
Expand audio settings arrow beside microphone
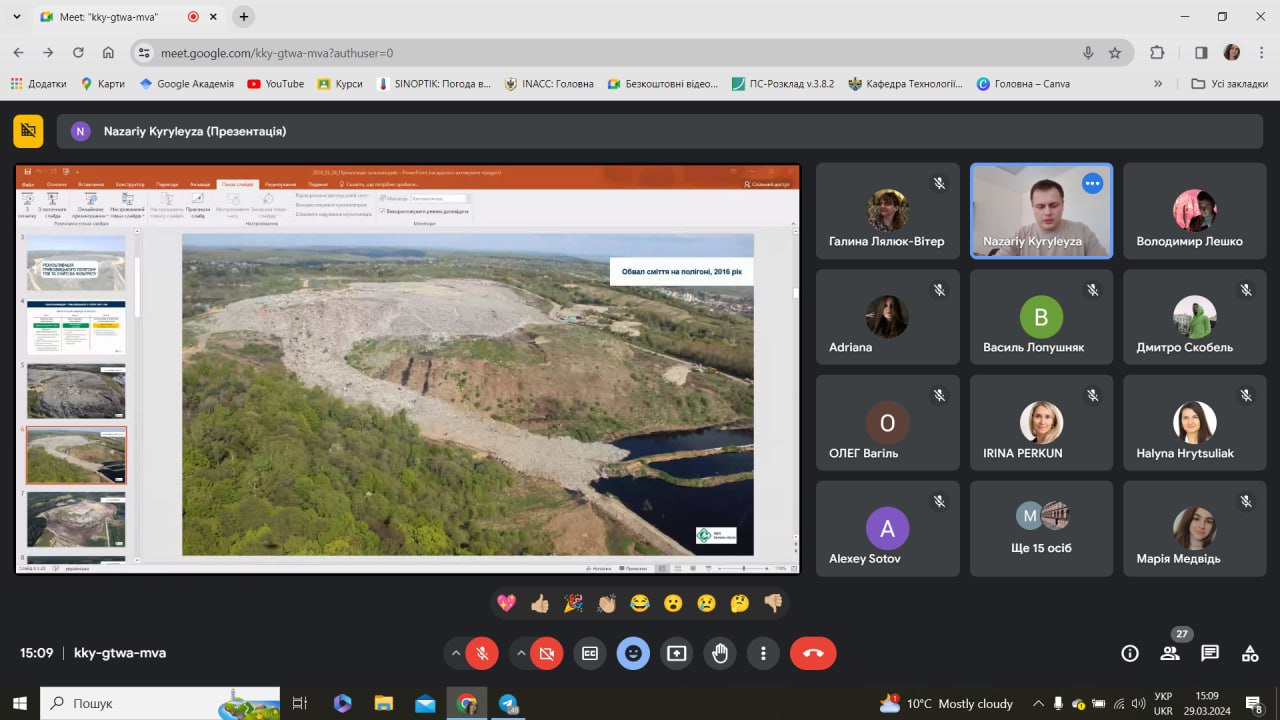click(456, 653)
